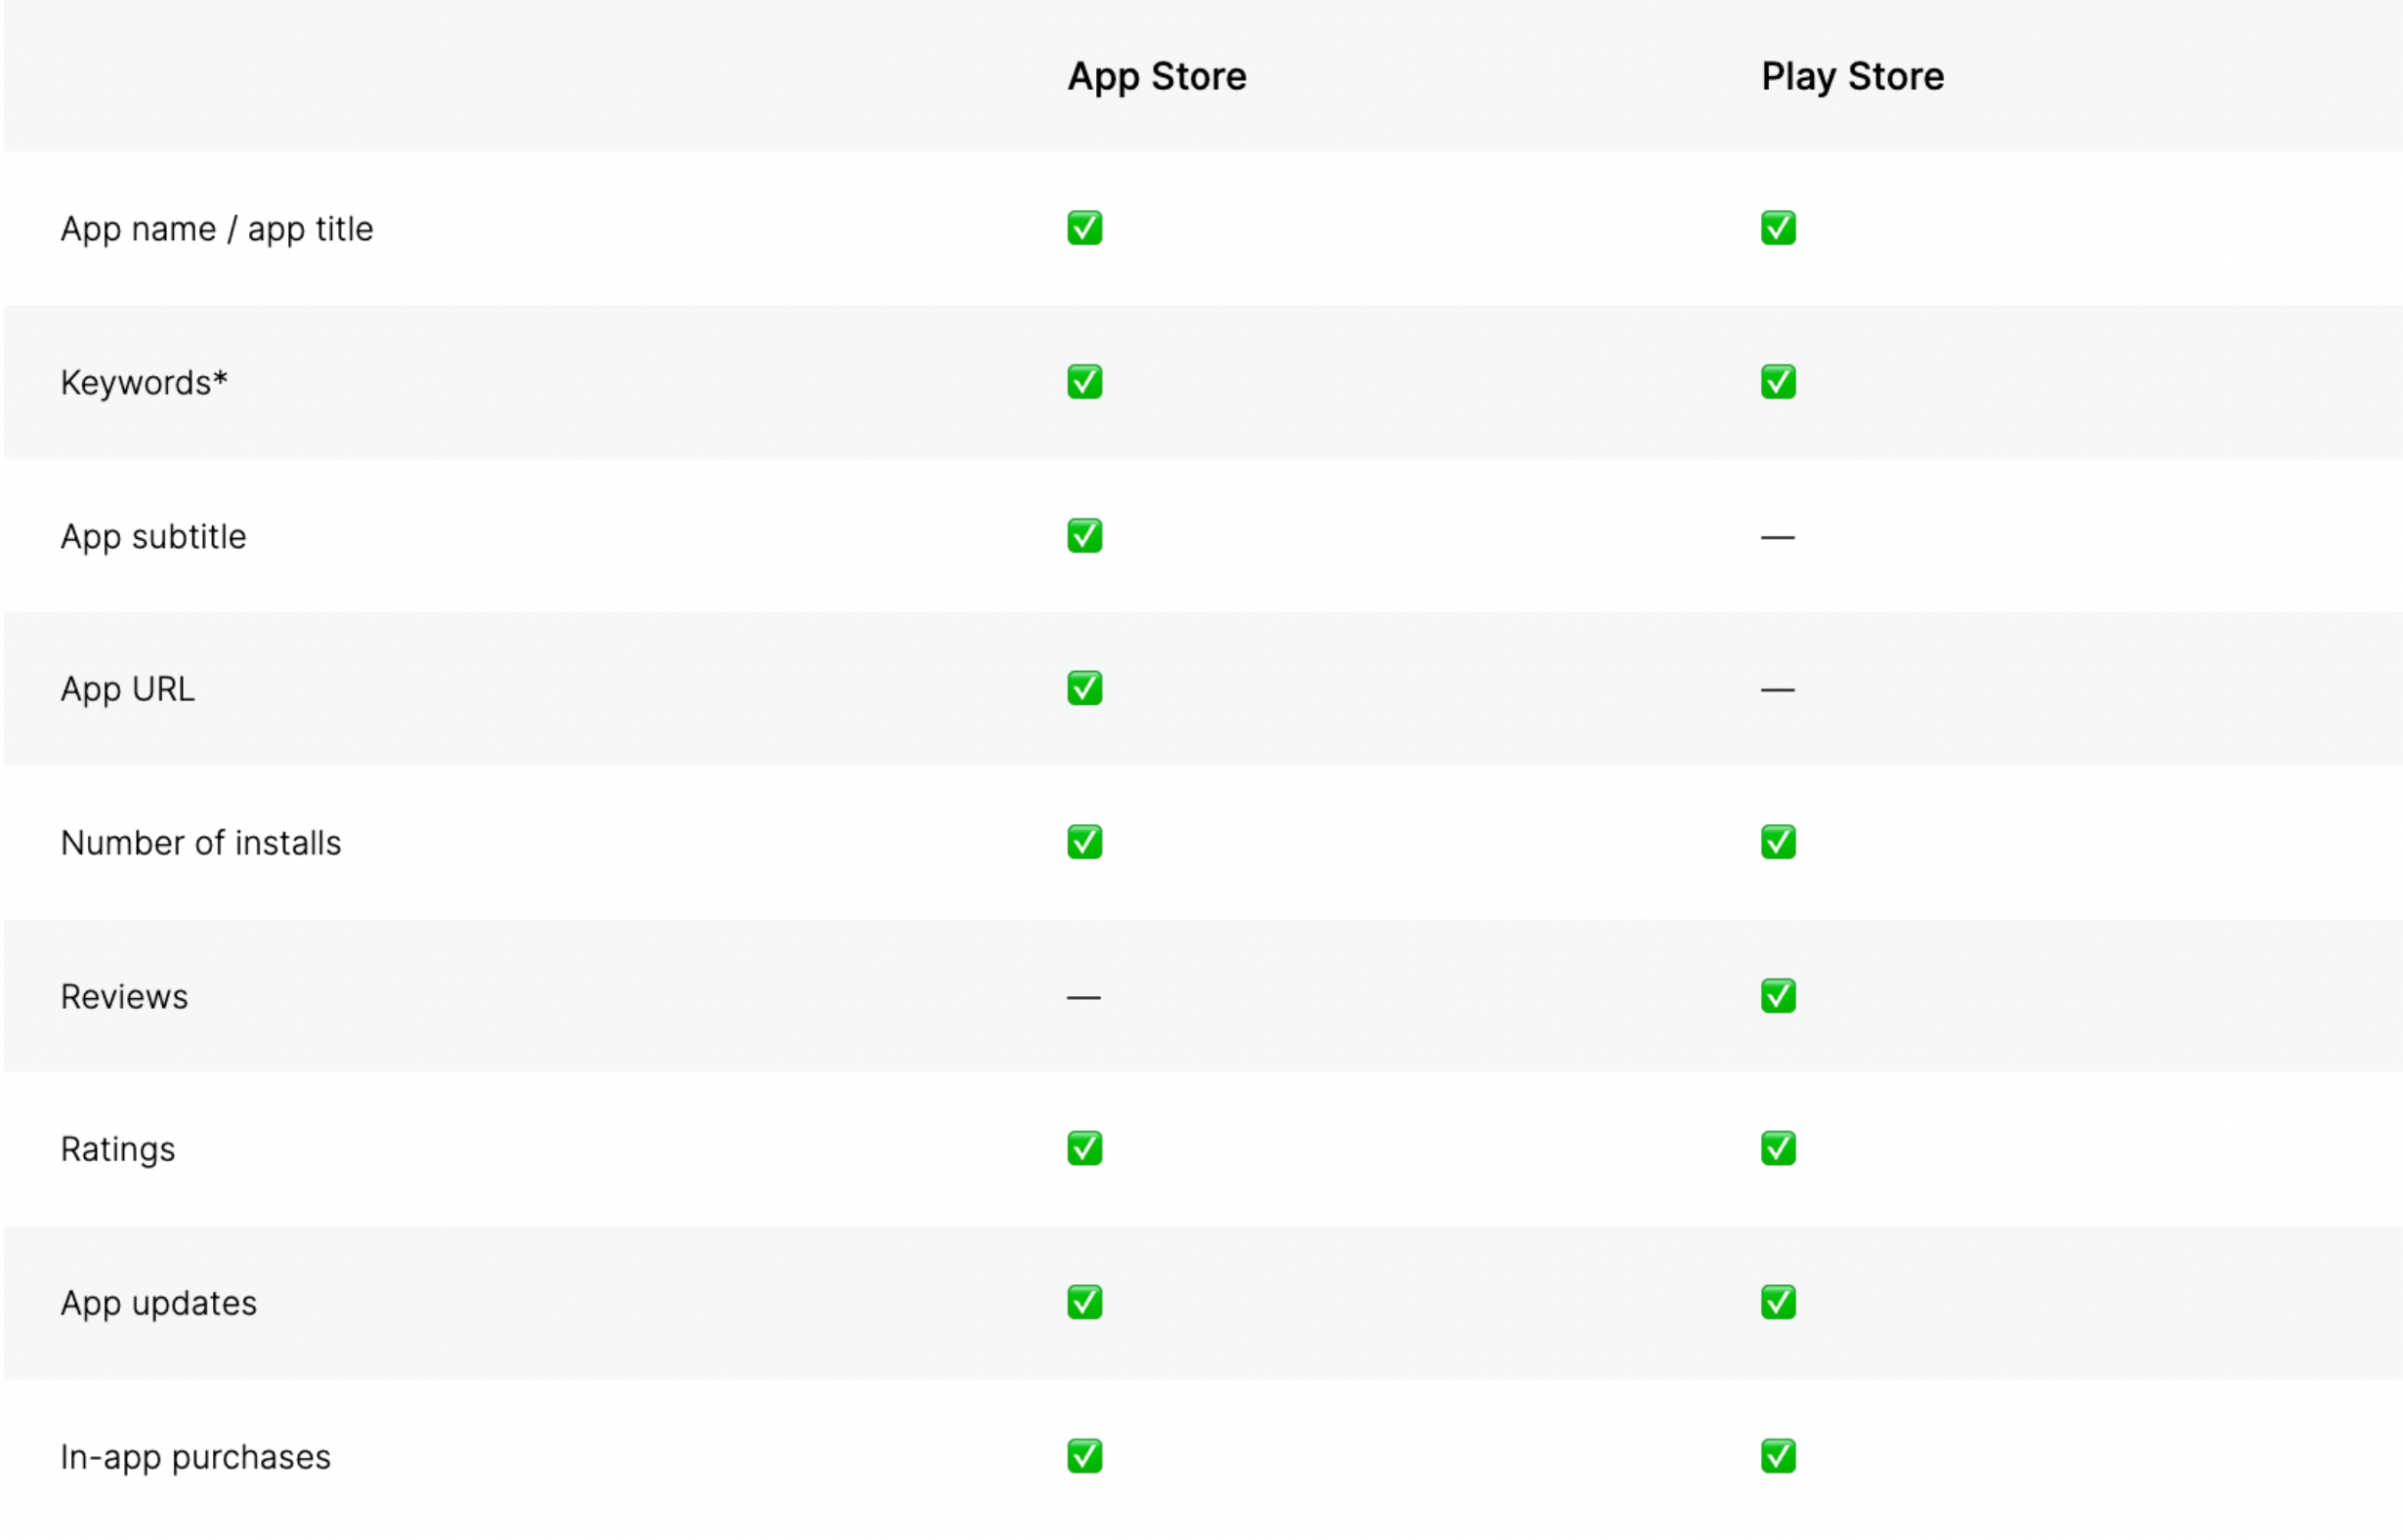Click App Store dash for Reviews row
The image size is (2403, 1540).
[1084, 998]
